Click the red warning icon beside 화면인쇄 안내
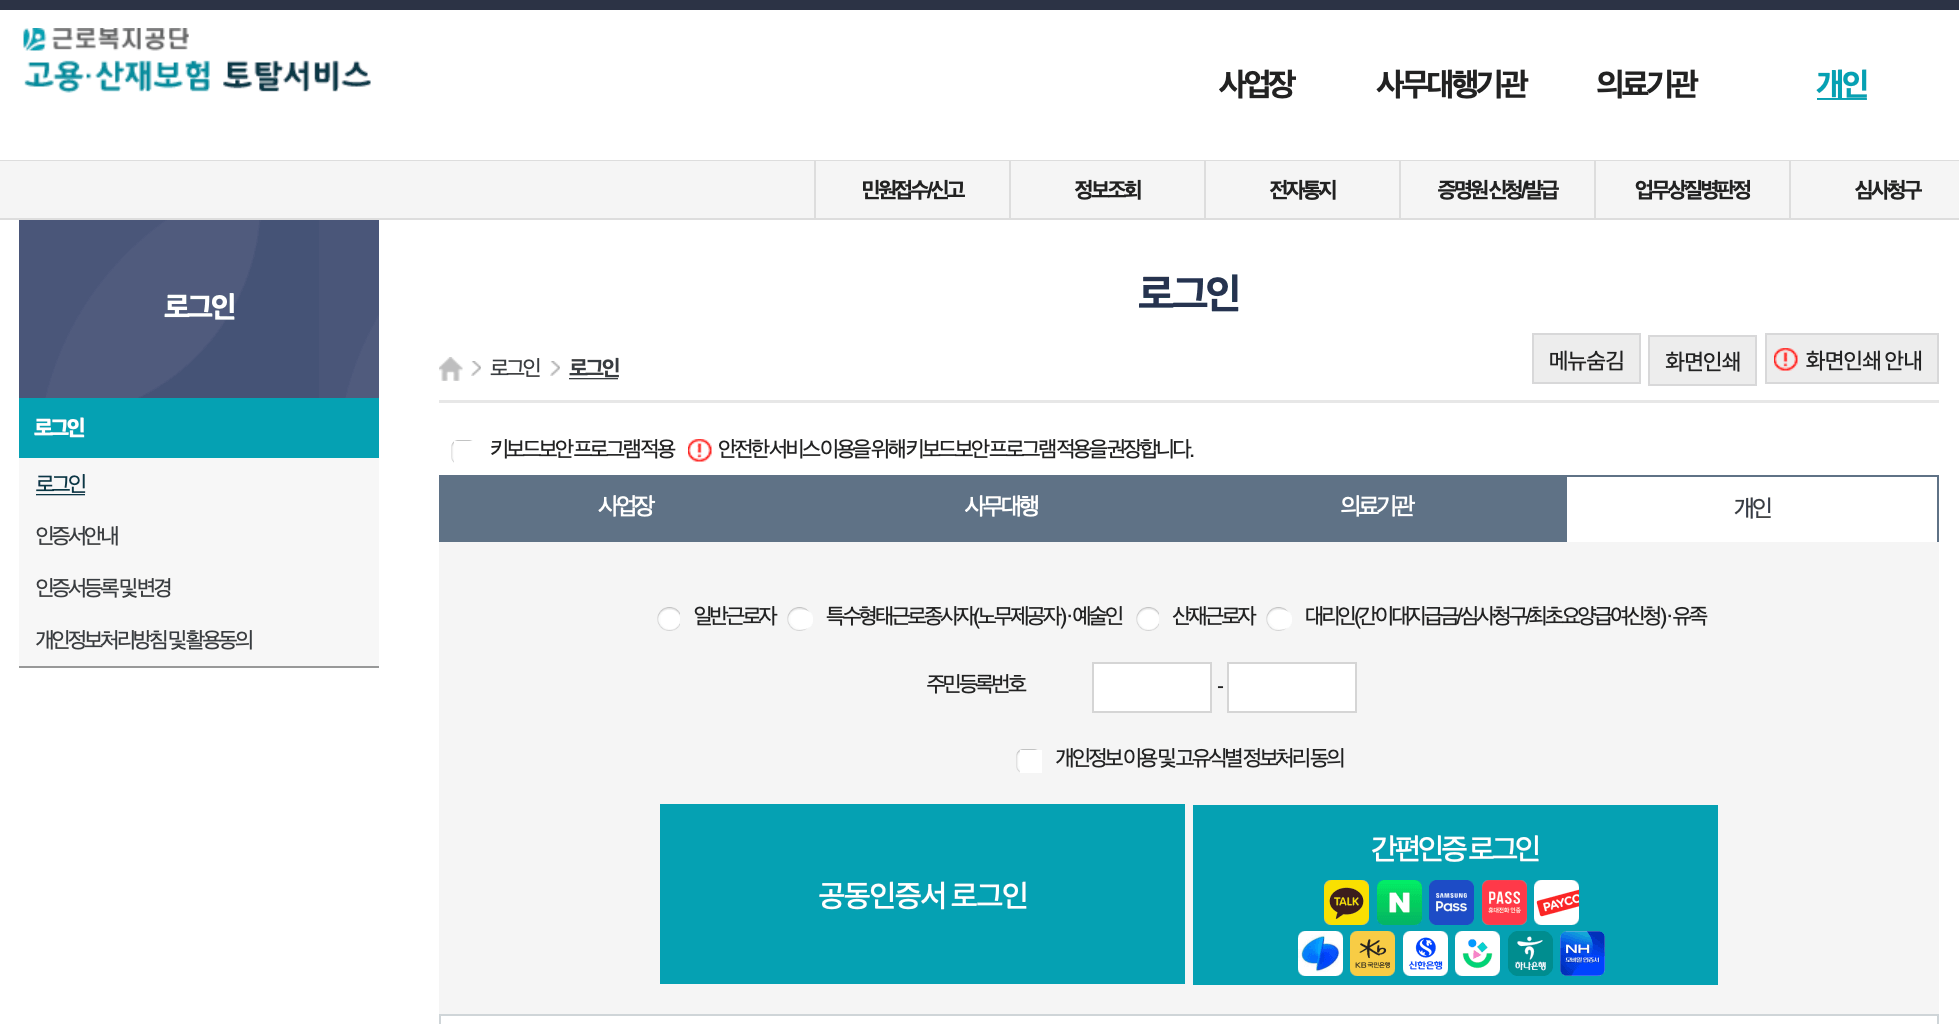Viewport: 1959px width, 1024px height. tap(1785, 359)
